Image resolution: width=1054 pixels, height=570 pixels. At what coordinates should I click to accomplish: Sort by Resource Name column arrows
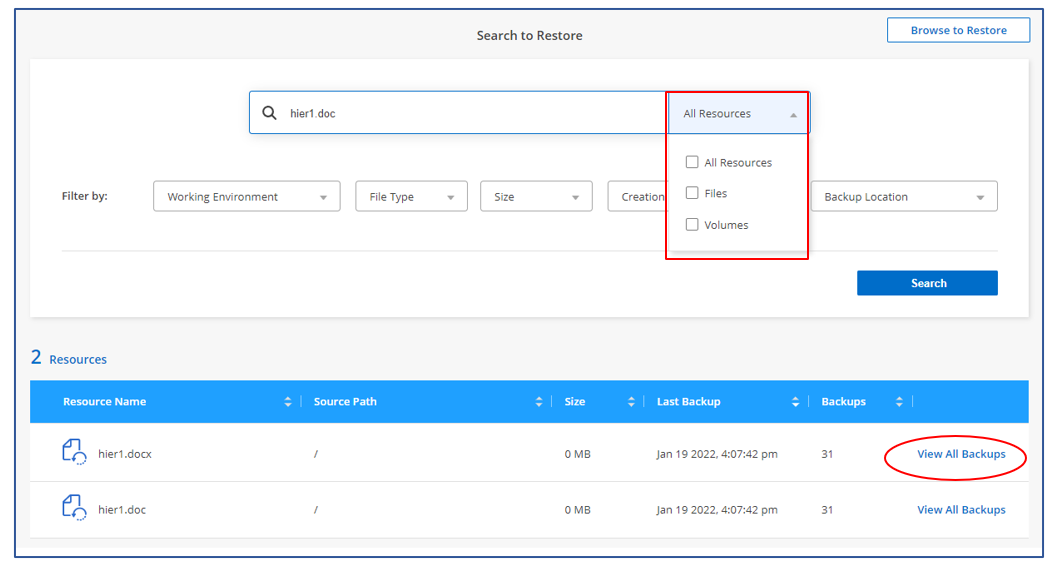(288, 401)
